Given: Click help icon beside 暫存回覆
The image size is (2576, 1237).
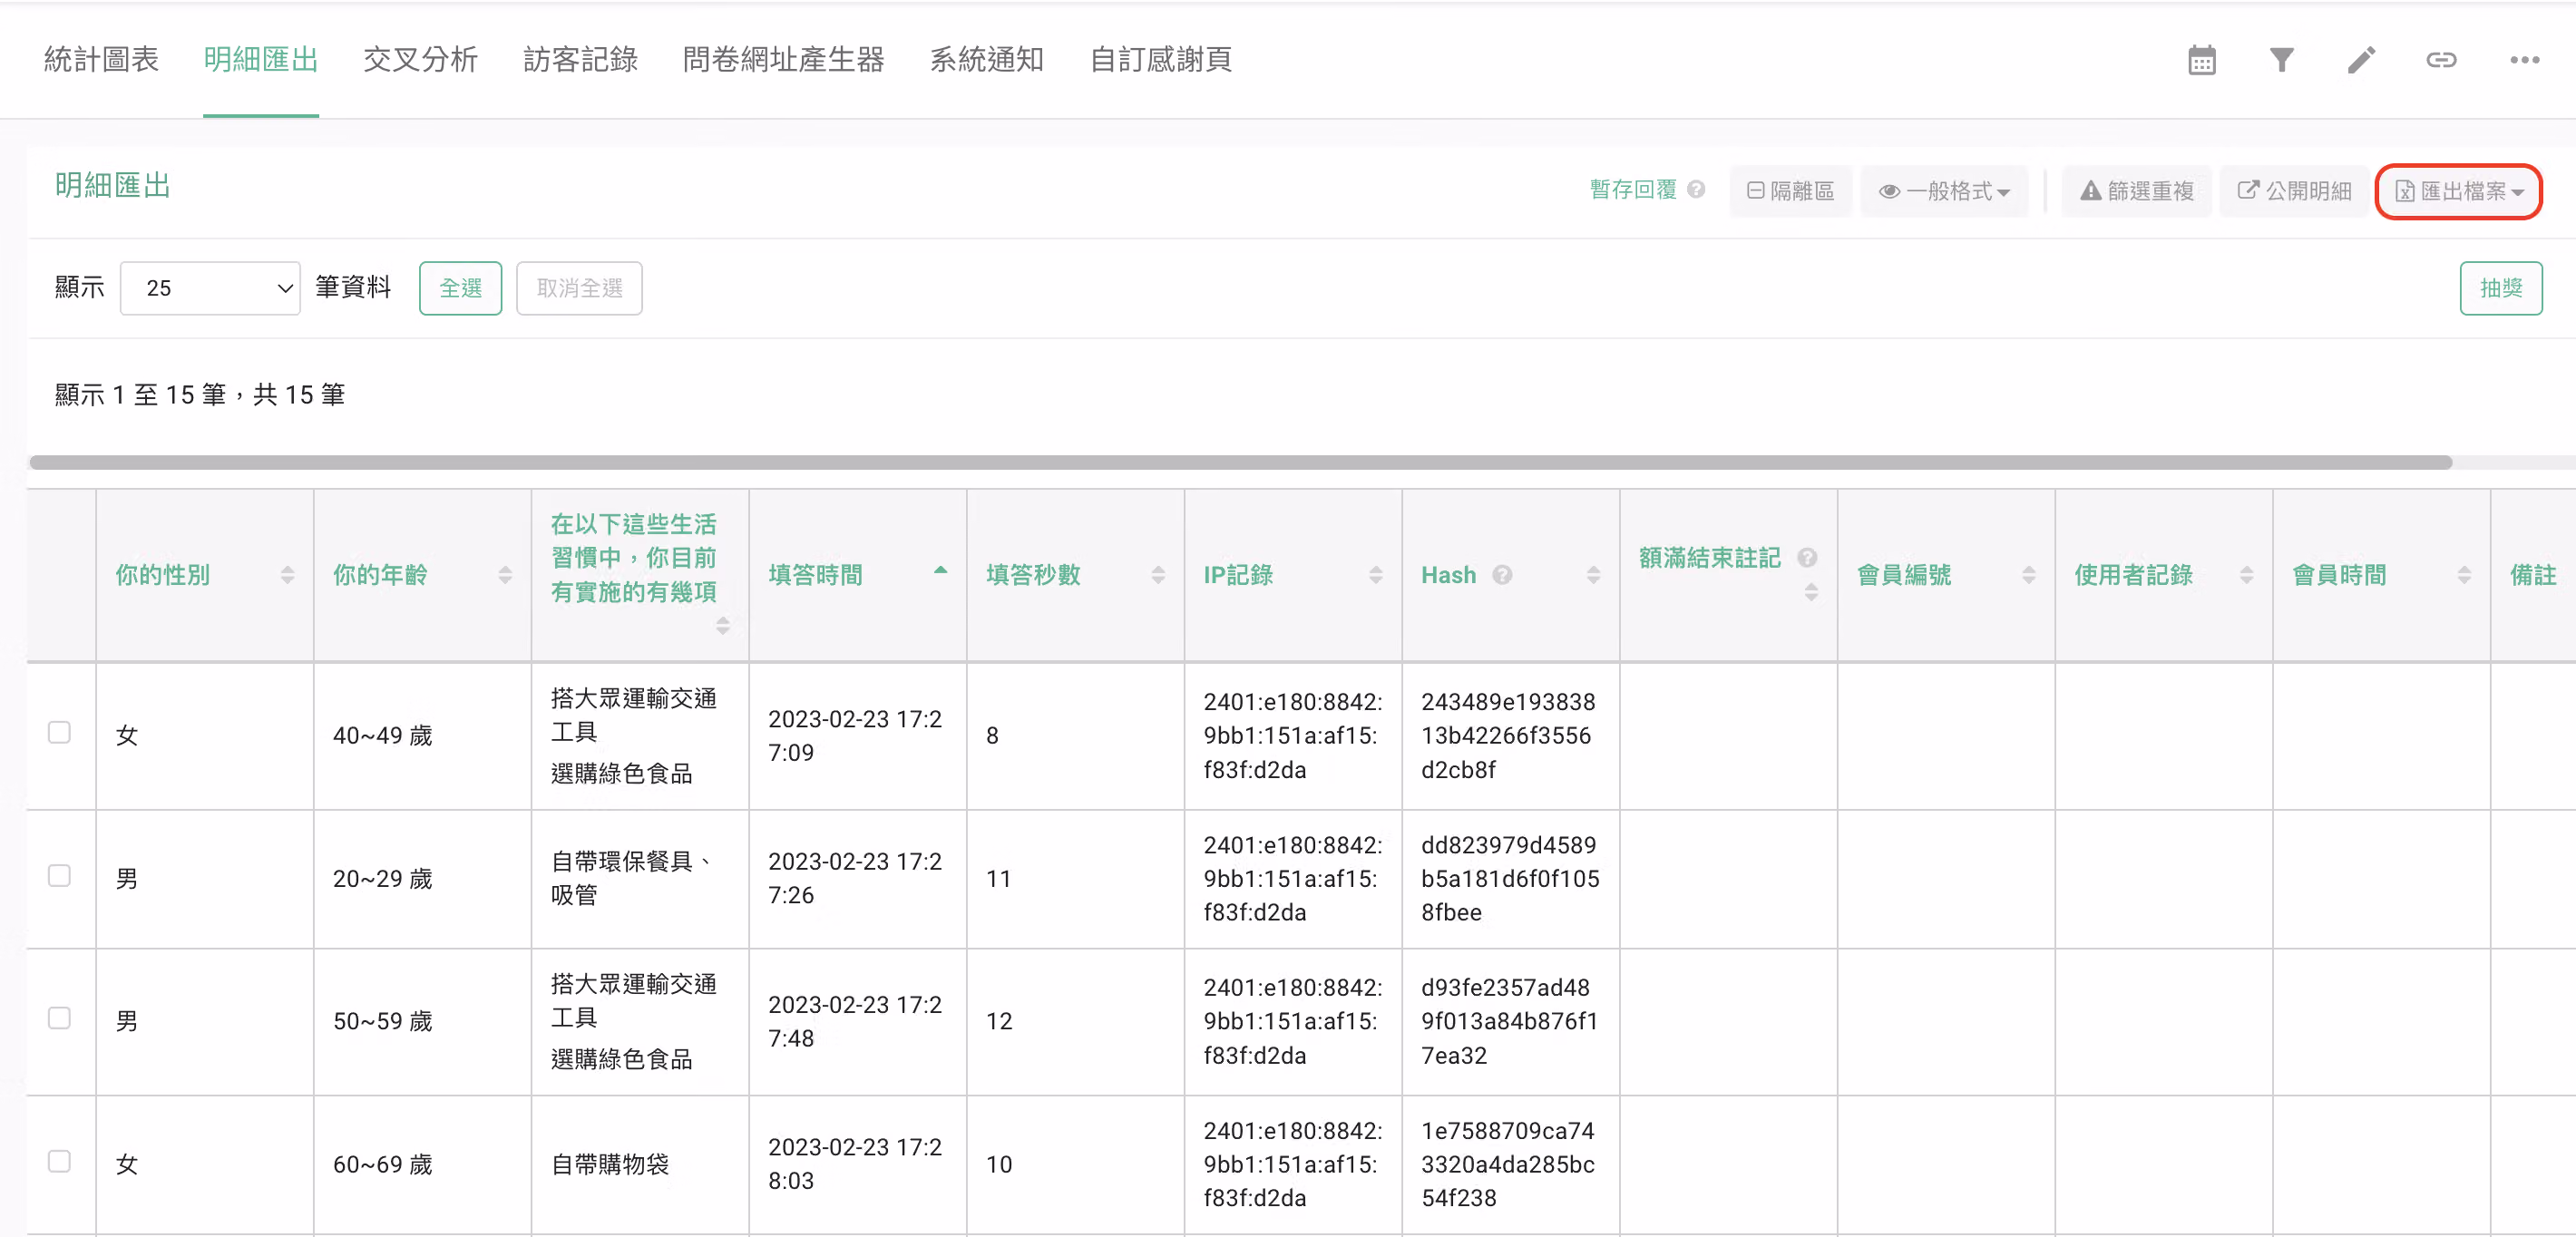Looking at the screenshot, I should pyautogui.click(x=1696, y=189).
